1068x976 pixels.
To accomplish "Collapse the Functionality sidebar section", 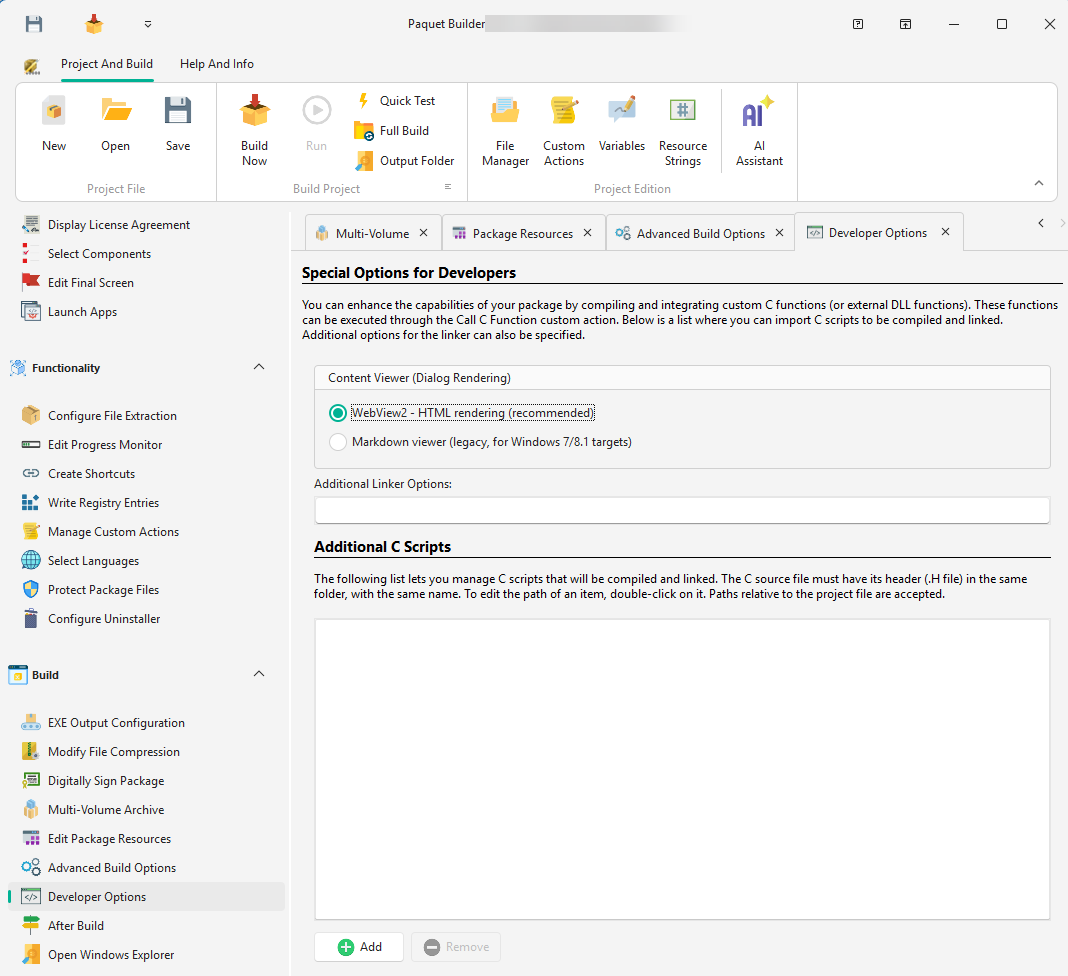I will 259,367.
